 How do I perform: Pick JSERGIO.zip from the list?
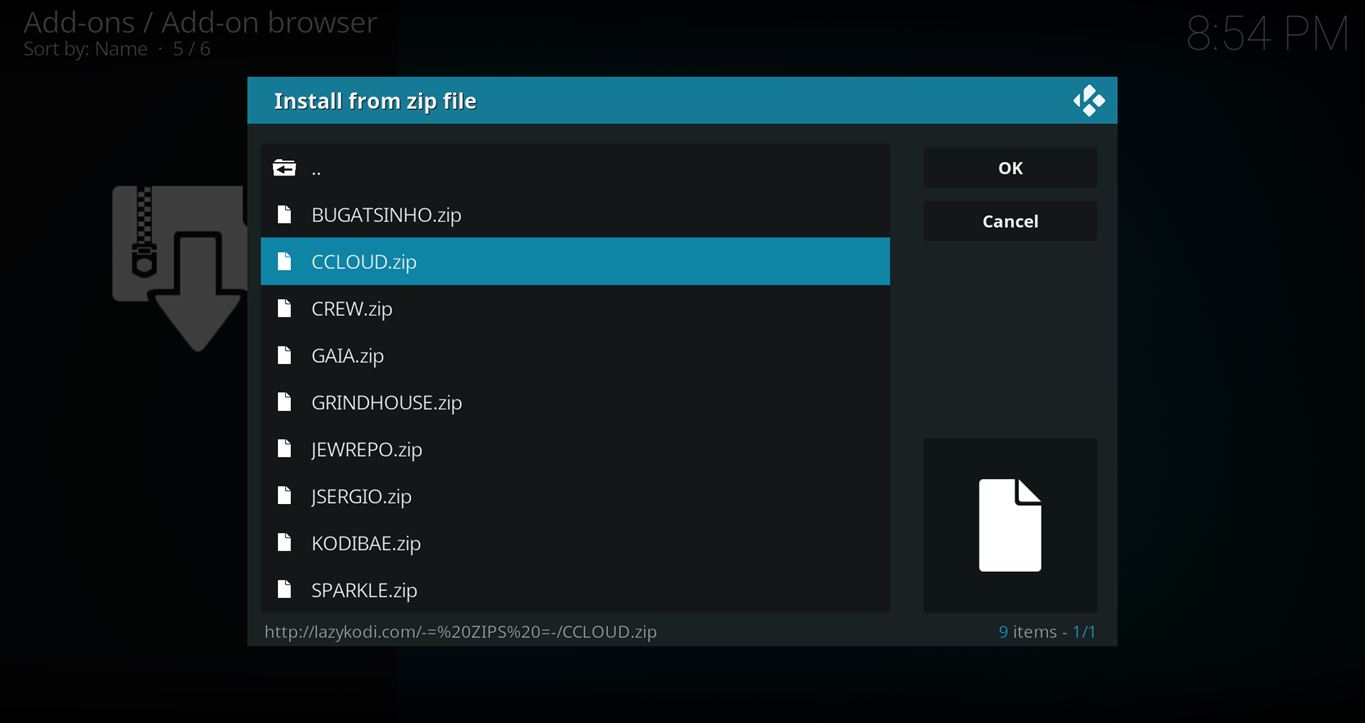click(361, 497)
